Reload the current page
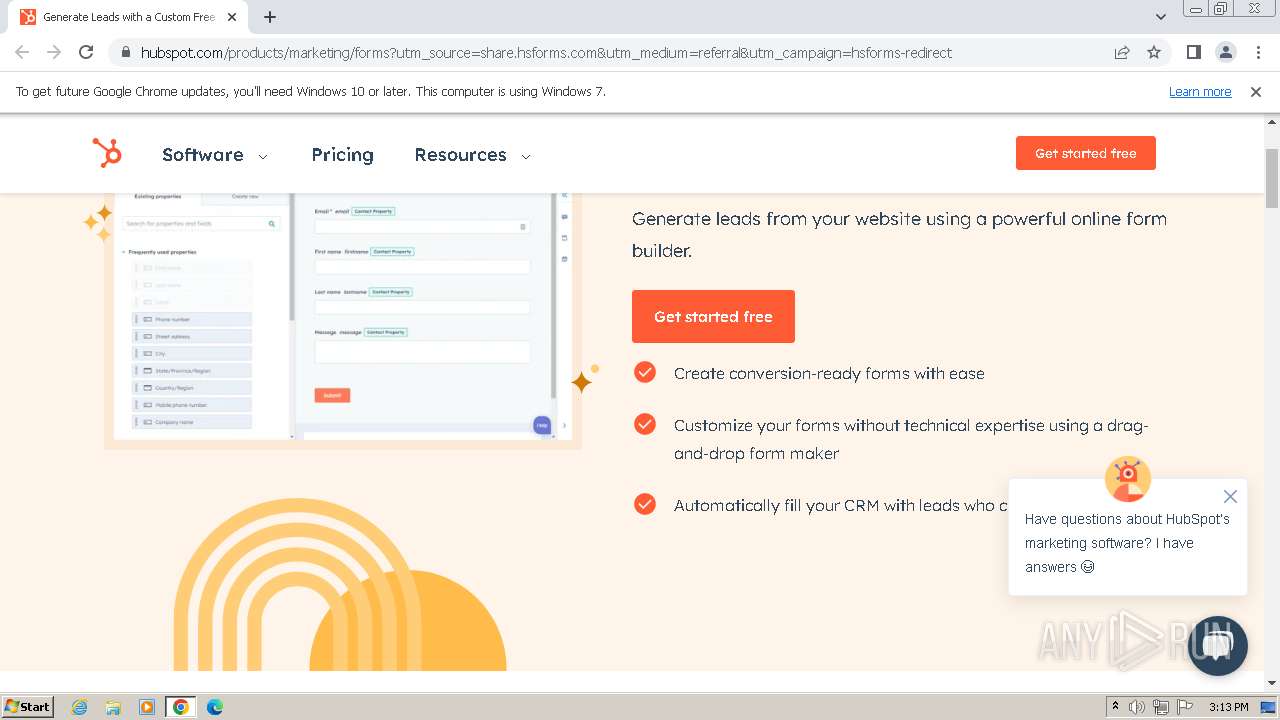1280x720 pixels. click(86, 52)
